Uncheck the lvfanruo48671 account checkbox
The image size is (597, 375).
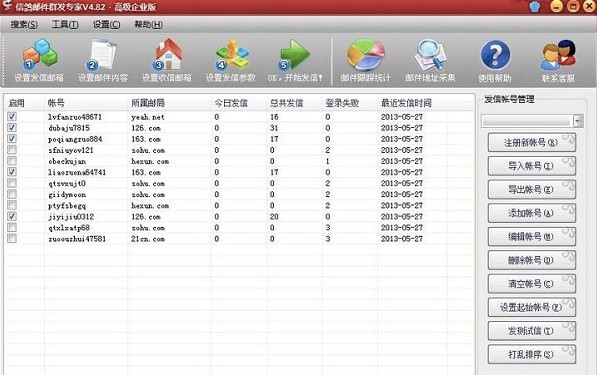pyautogui.click(x=12, y=116)
